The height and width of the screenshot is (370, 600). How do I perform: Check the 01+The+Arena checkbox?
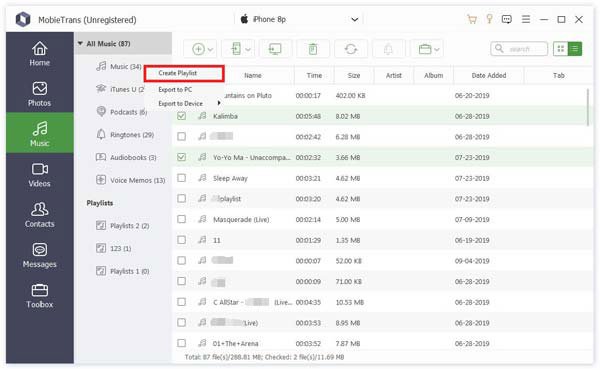pos(181,343)
